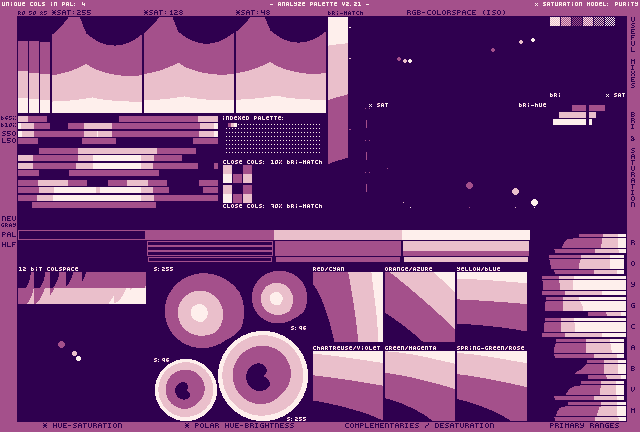Click the 'BRI-MATCH' column heading
Viewport: 640px width, 432px height.
[x=345, y=13]
